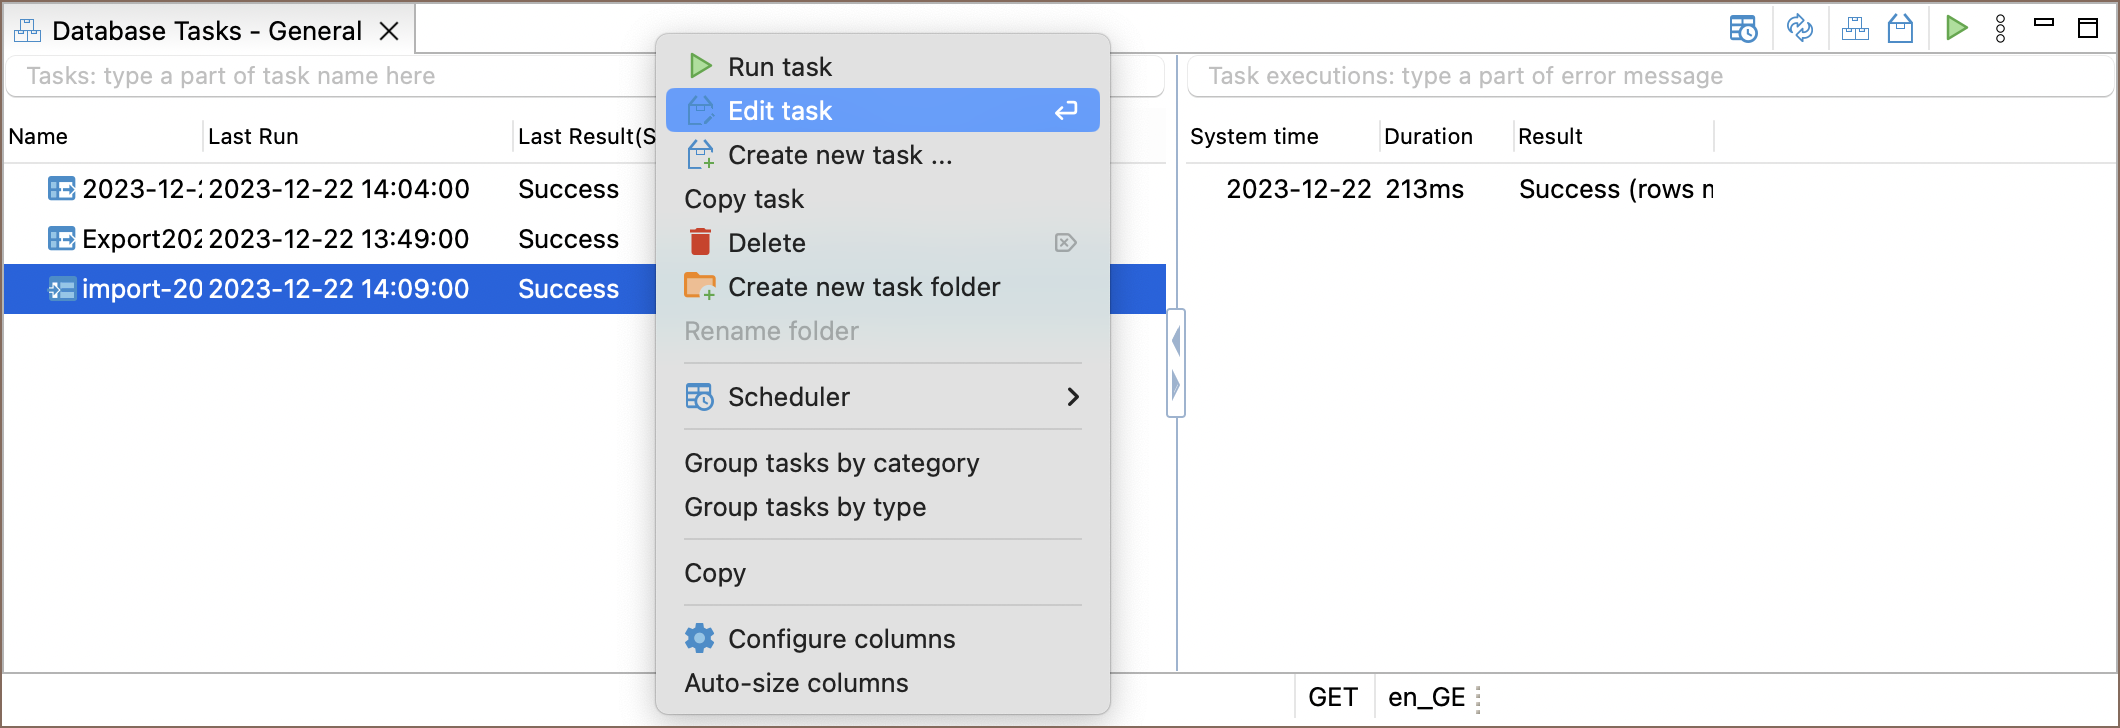Click the task name filter field
Screen dimensions: 2120x728
tap(330, 76)
